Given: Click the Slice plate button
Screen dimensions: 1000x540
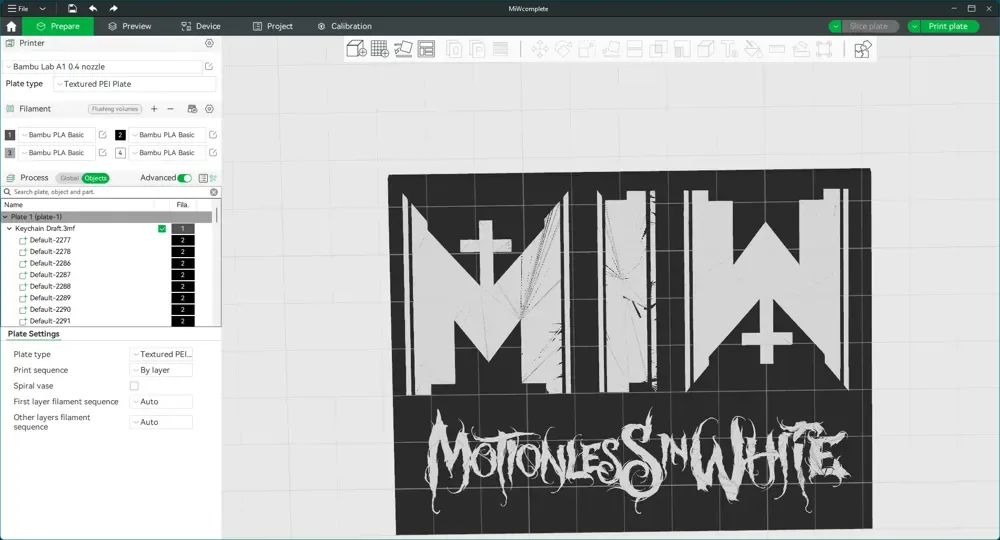Looking at the screenshot, I should [871, 26].
